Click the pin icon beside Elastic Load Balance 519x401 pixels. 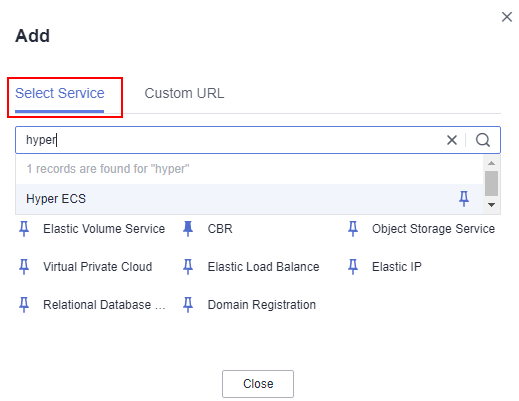point(188,267)
